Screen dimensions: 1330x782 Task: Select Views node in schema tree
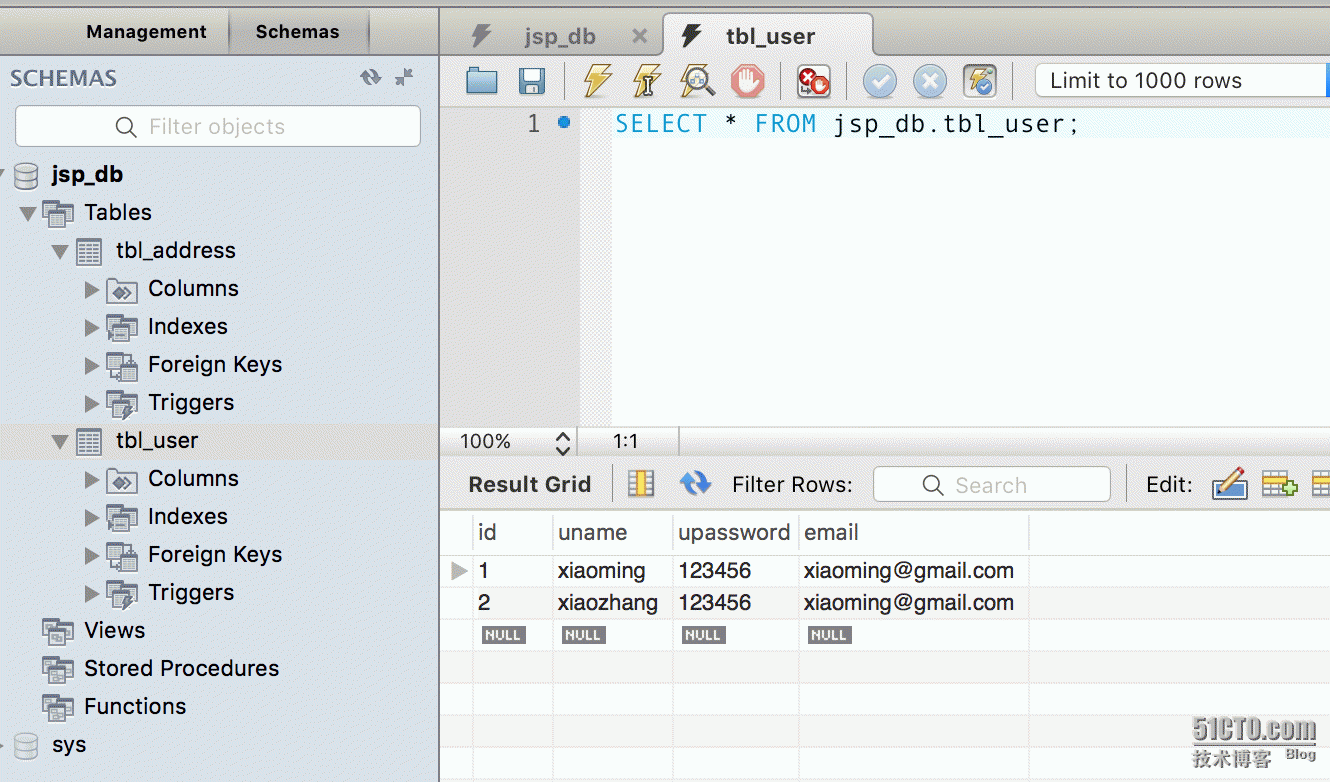click(114, 631)
